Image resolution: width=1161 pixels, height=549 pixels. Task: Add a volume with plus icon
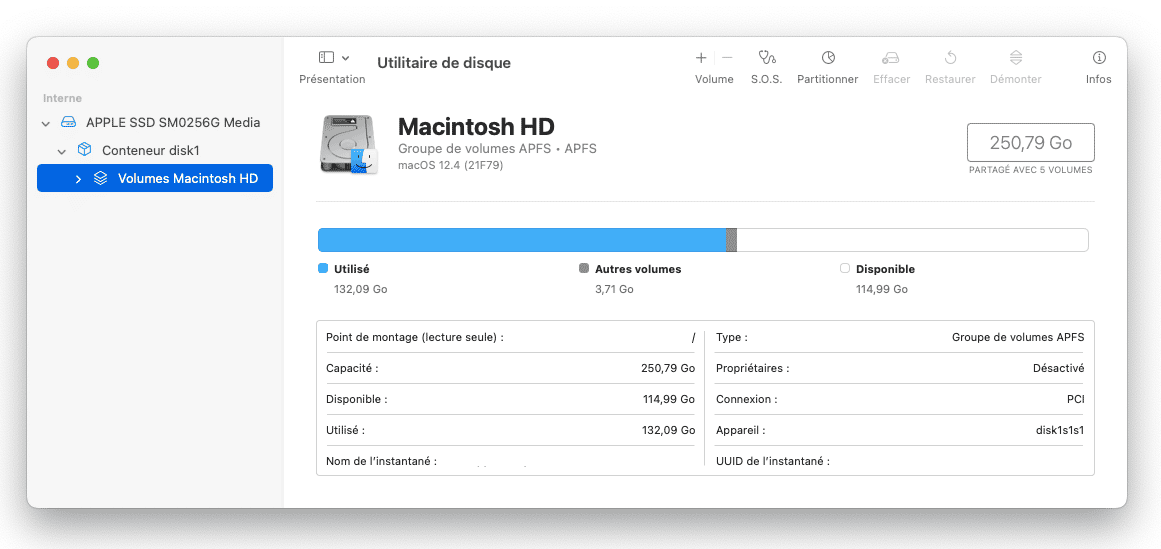(700, 58)
